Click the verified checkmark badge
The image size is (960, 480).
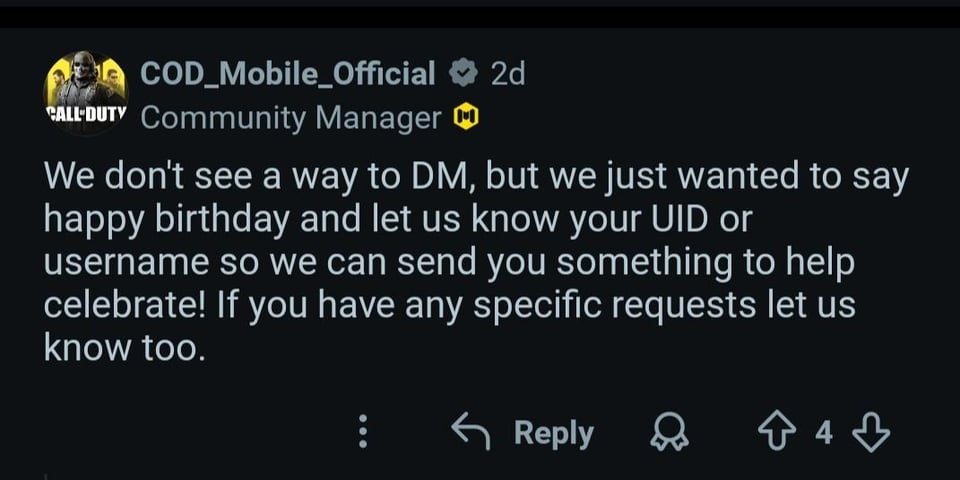pos(461,74)
